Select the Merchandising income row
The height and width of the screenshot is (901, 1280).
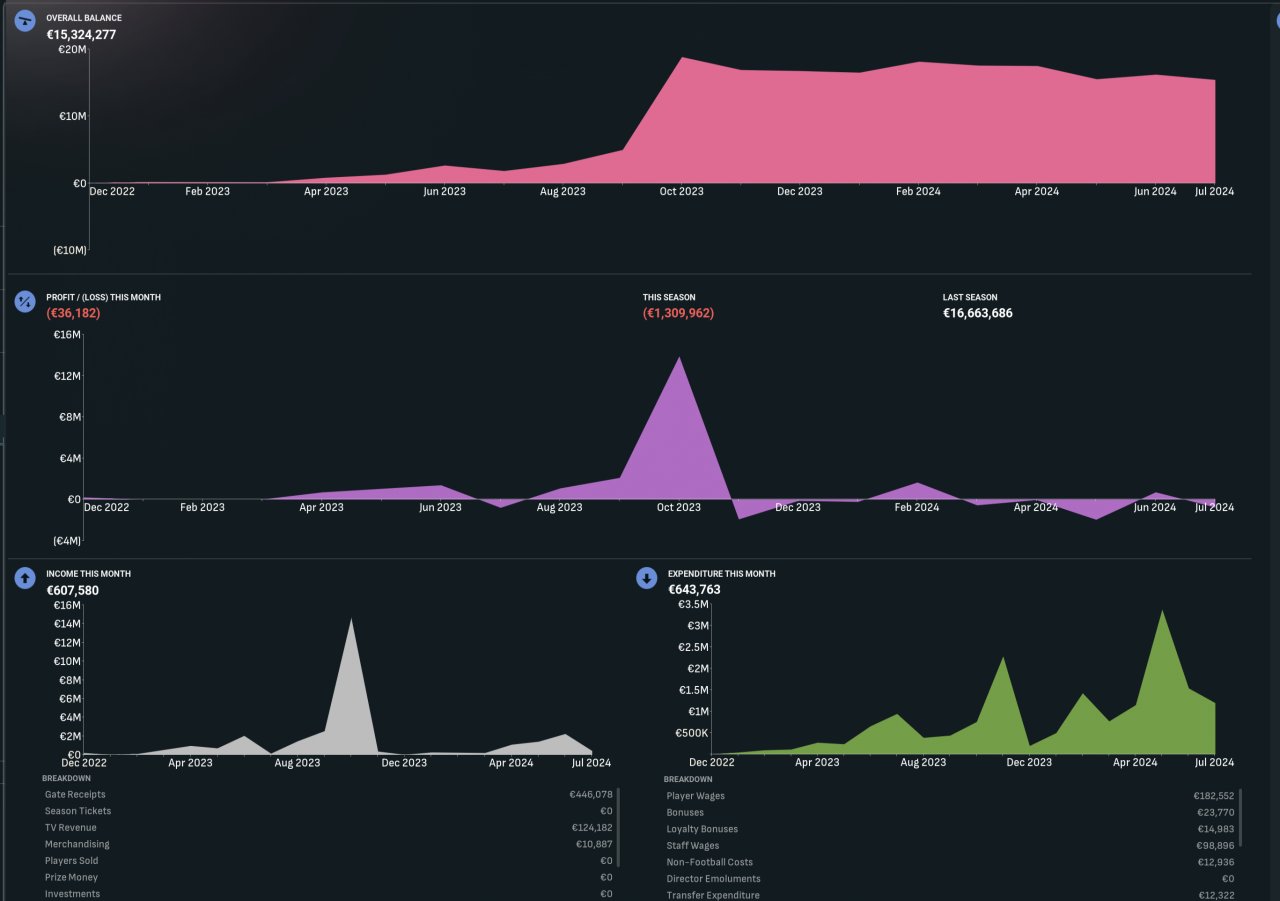click(329, 844)
